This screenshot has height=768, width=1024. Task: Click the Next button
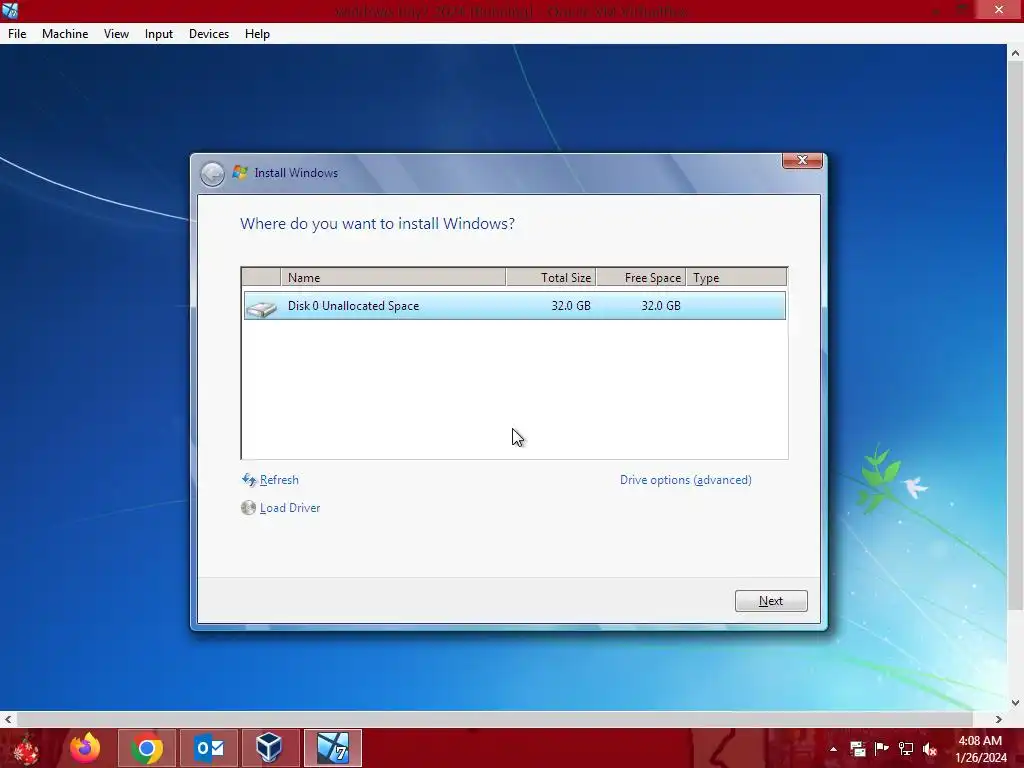[771, 601]
